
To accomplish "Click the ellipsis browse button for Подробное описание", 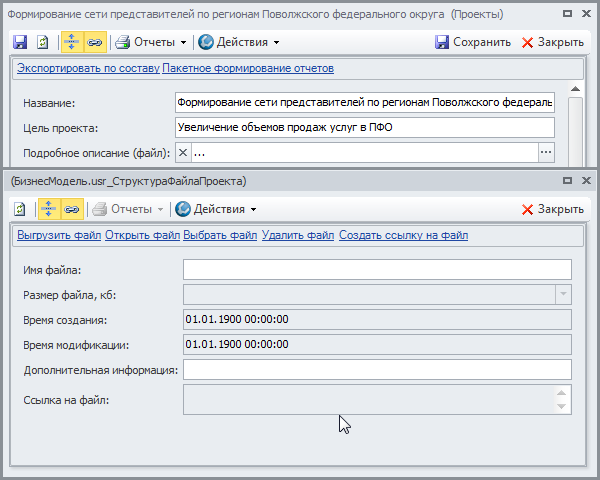I will pos(545,153).
